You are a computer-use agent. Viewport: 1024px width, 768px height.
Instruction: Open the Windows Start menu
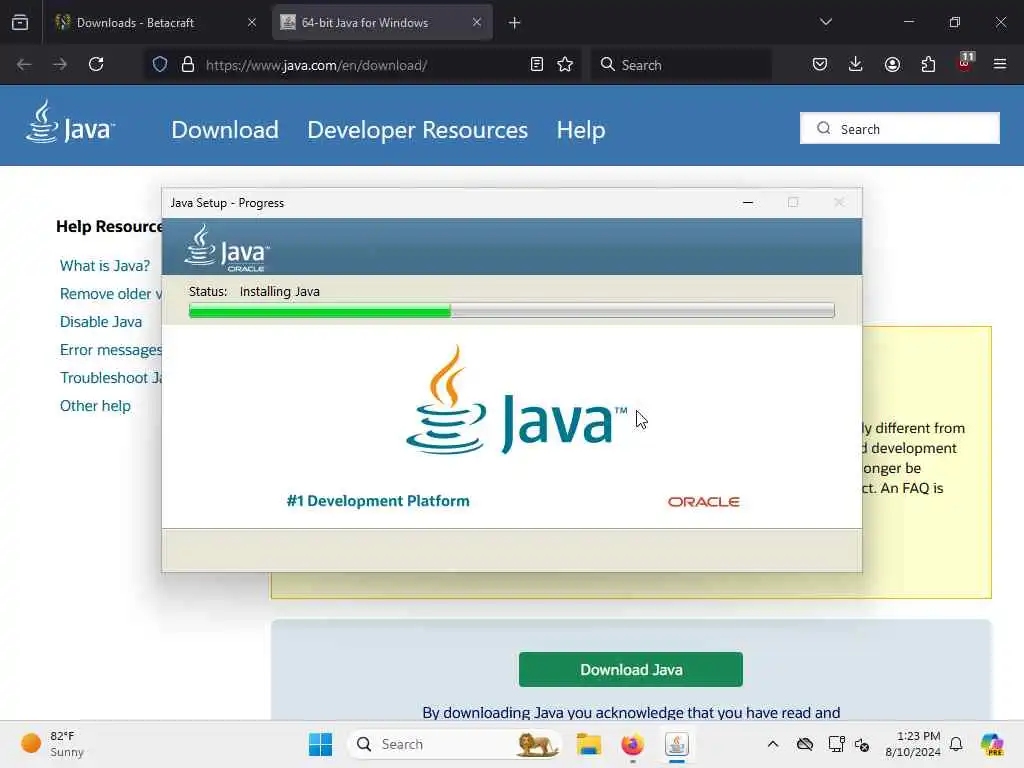320,744
